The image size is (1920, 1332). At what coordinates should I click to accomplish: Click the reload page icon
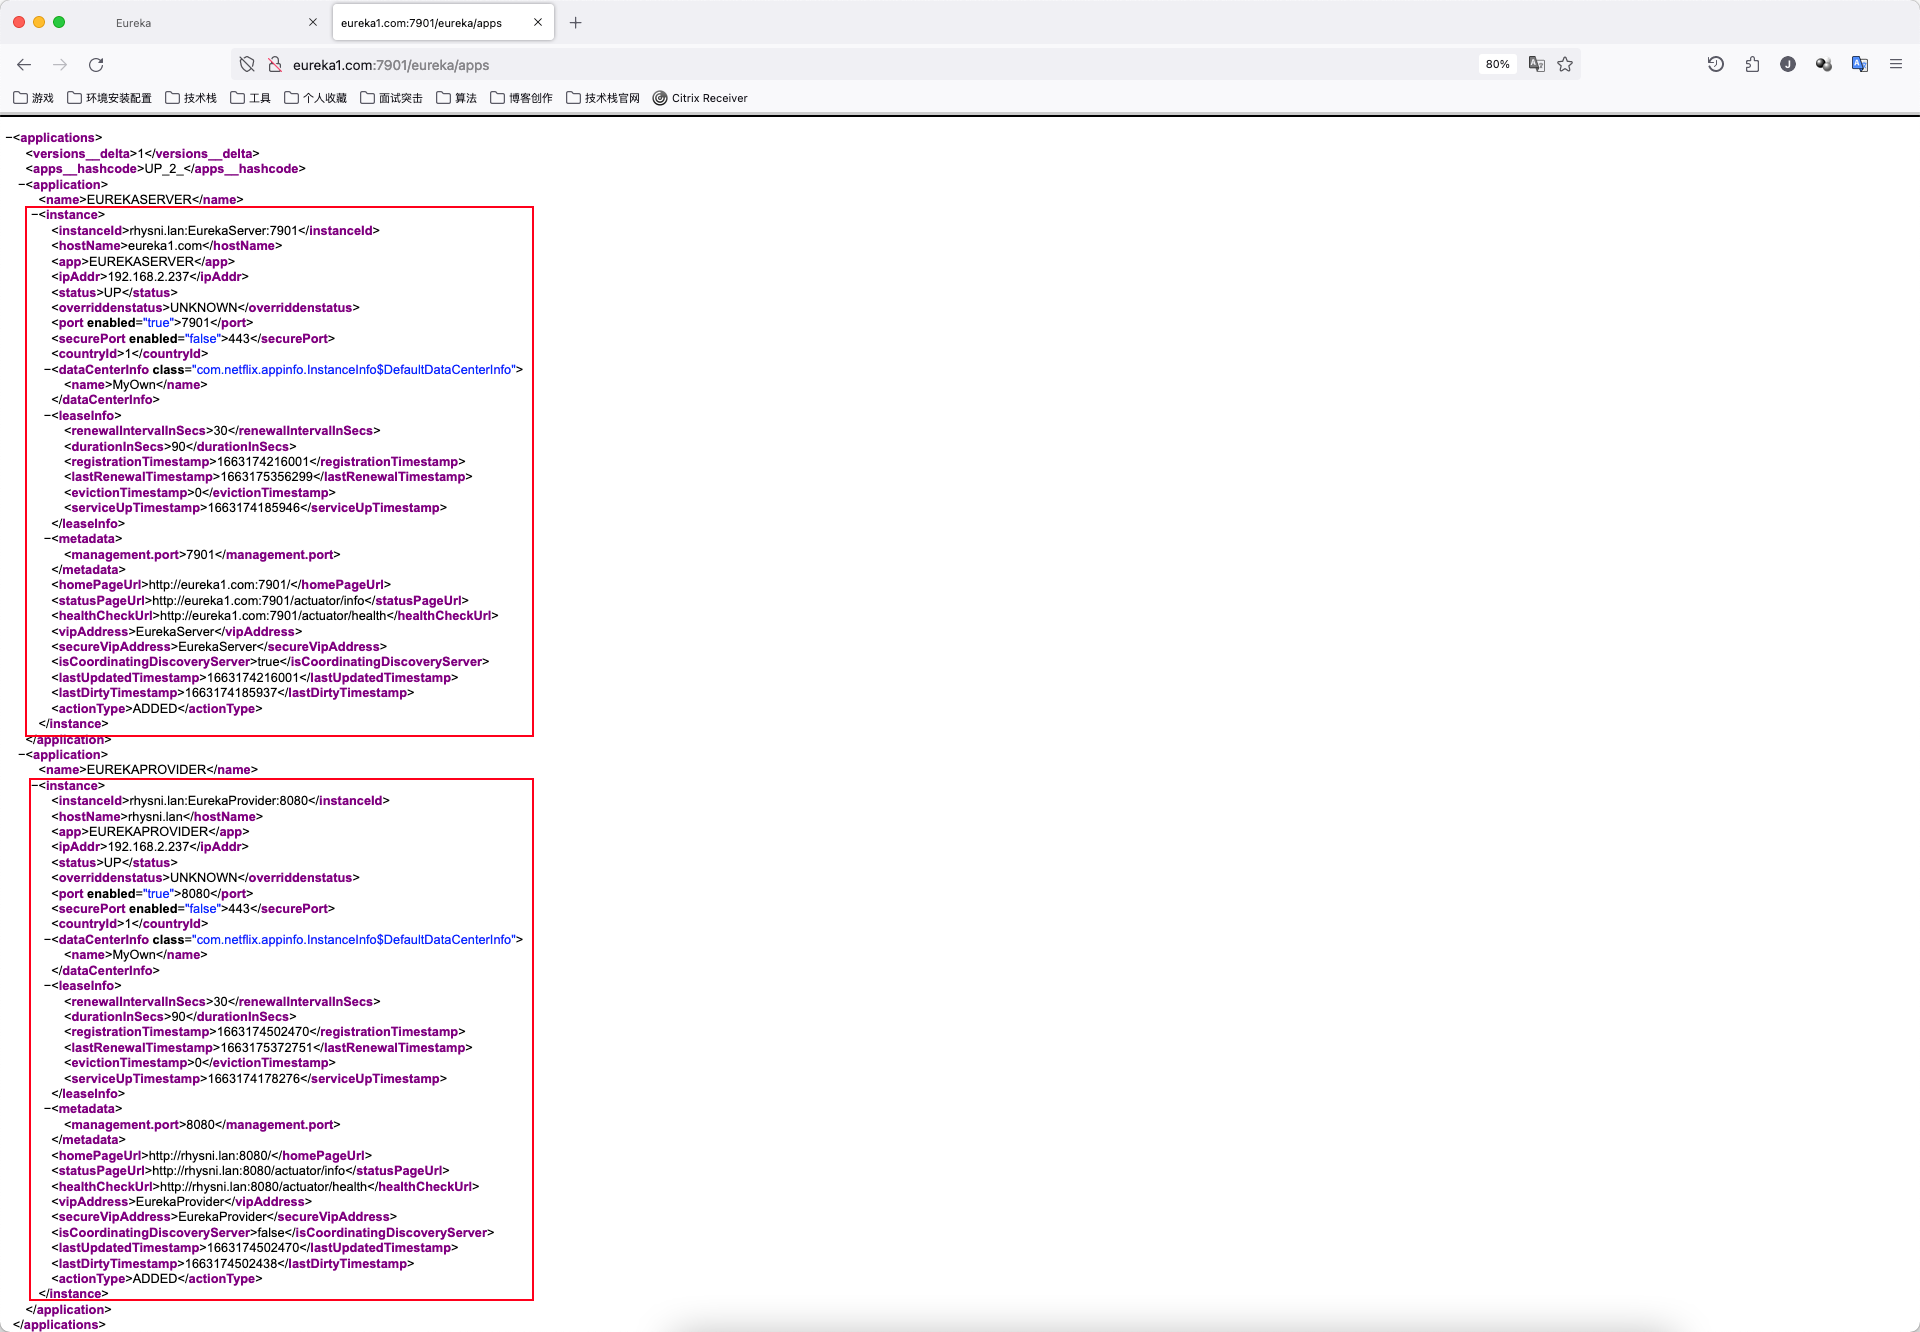[x=96, y=65]
